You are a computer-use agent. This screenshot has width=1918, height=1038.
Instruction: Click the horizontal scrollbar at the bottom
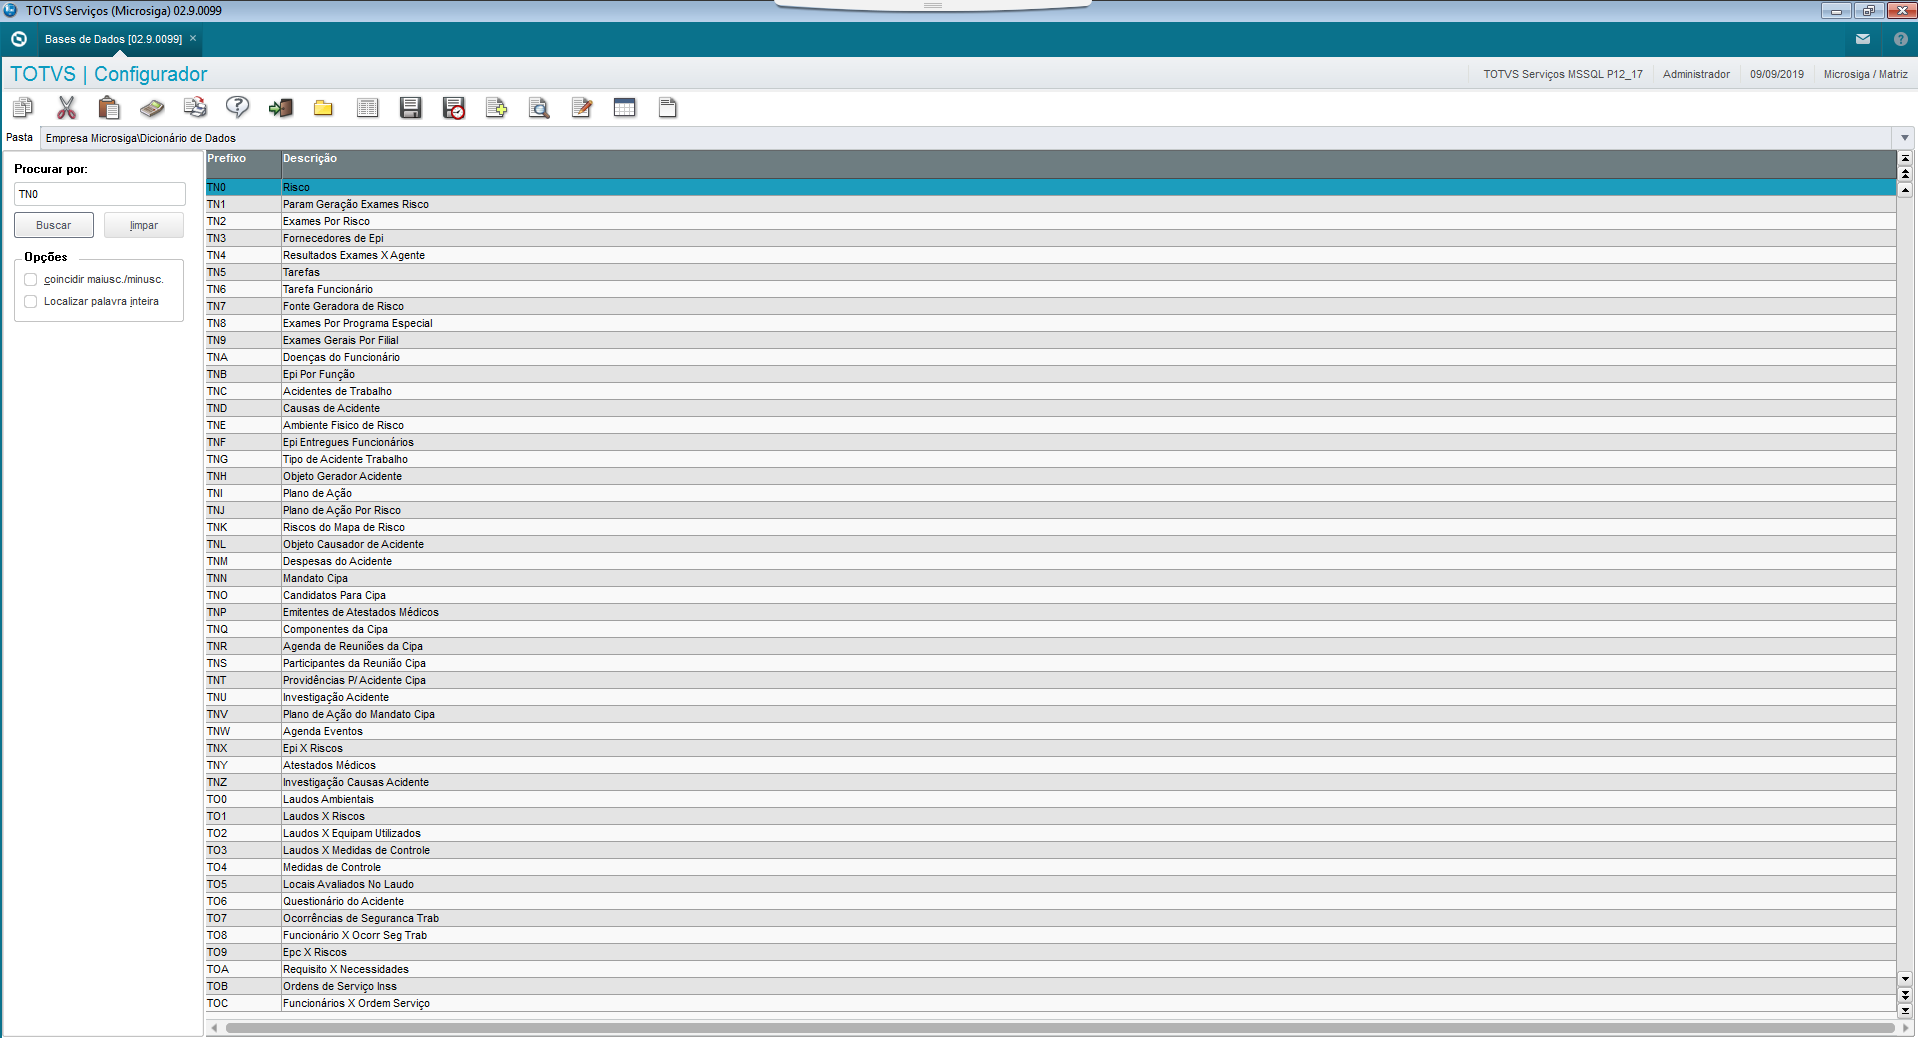pos(1059,1028)
